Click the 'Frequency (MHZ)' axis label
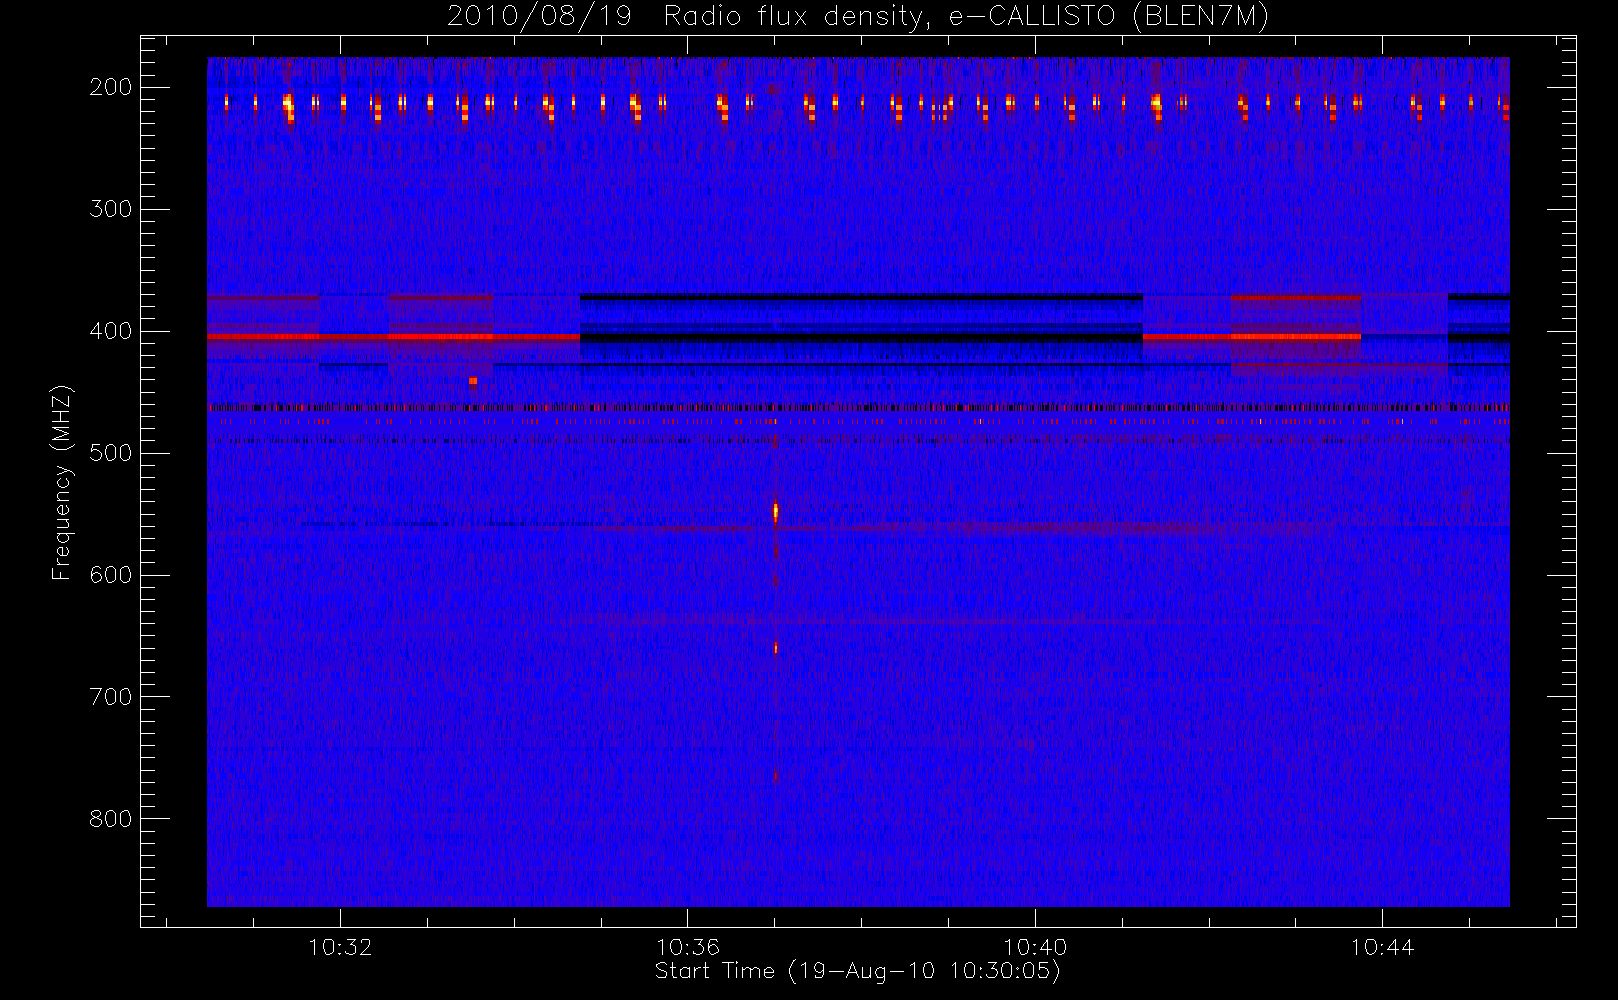Image resolution: width=1618 pixels, height=1000 pixels. coord(62,482)
